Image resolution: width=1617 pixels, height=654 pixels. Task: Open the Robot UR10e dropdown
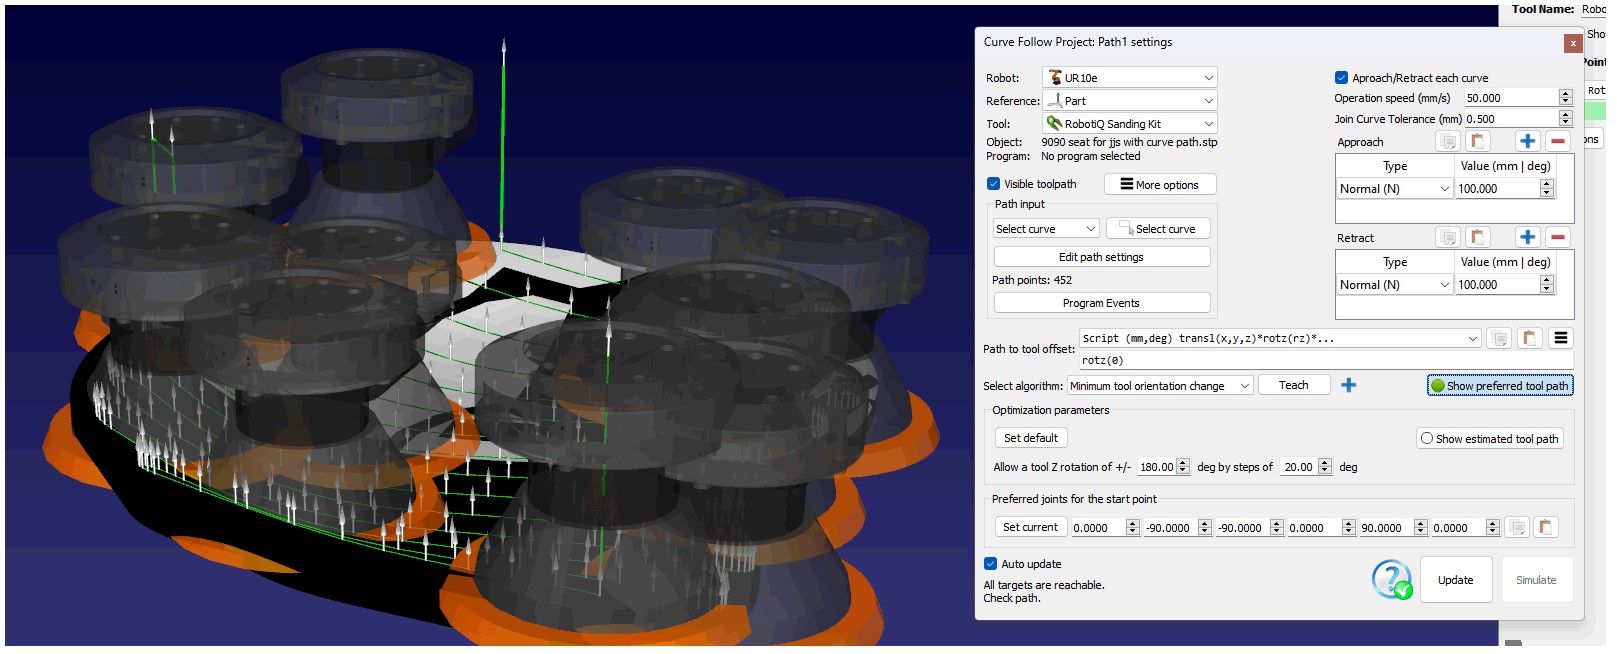1129,78
